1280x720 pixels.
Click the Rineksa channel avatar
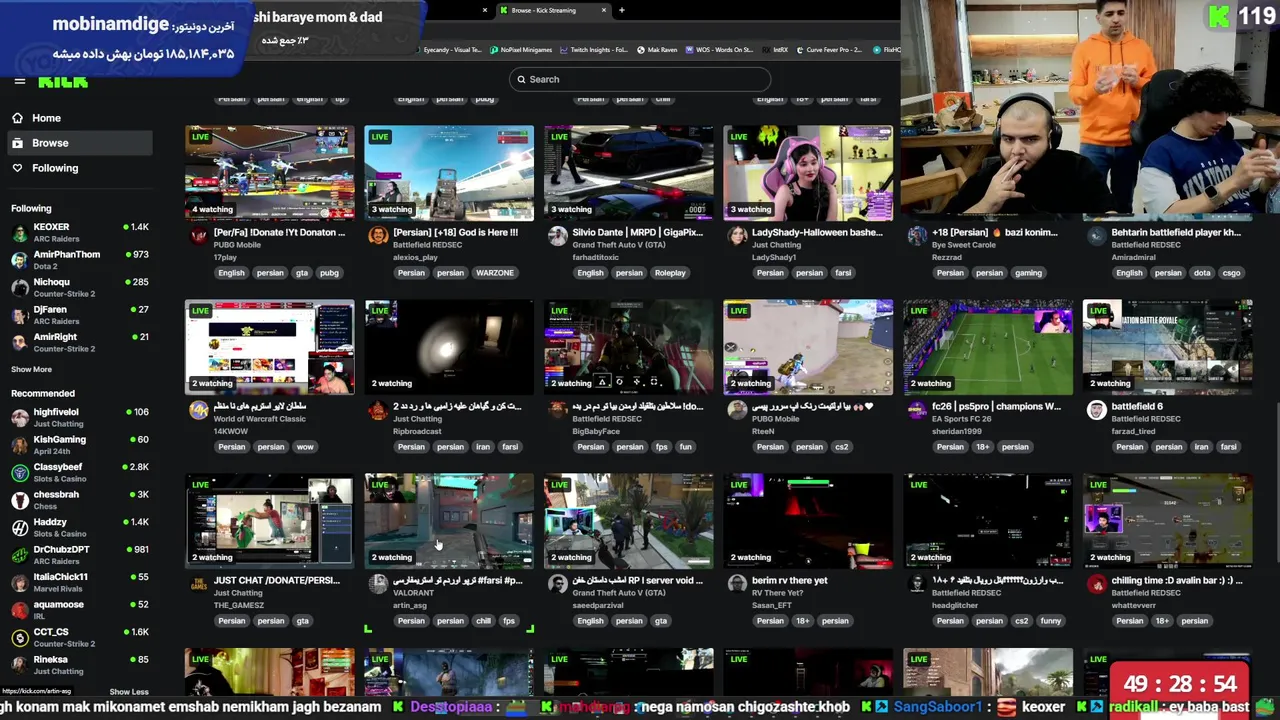[19, 665]
